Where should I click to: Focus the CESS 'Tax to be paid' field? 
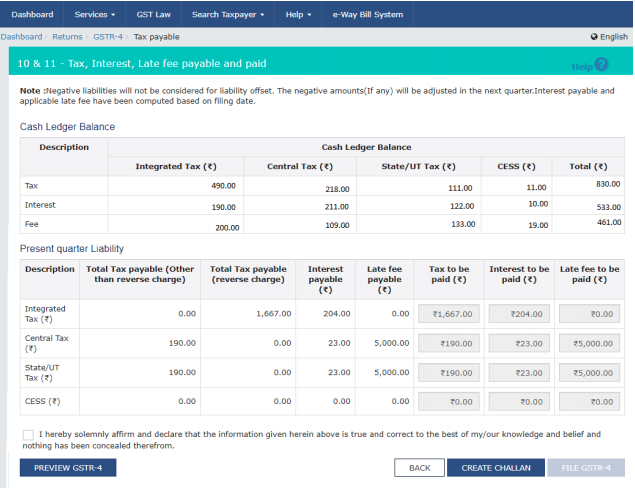448,401
